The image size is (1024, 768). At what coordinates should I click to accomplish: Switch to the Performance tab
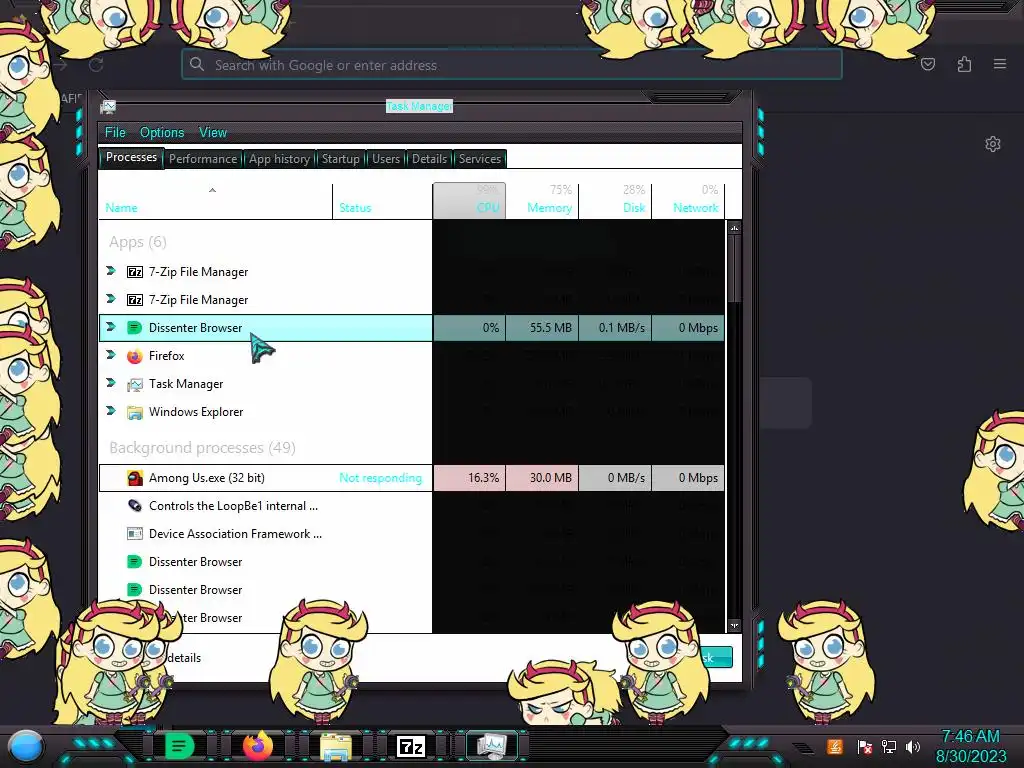pos(203,159)
